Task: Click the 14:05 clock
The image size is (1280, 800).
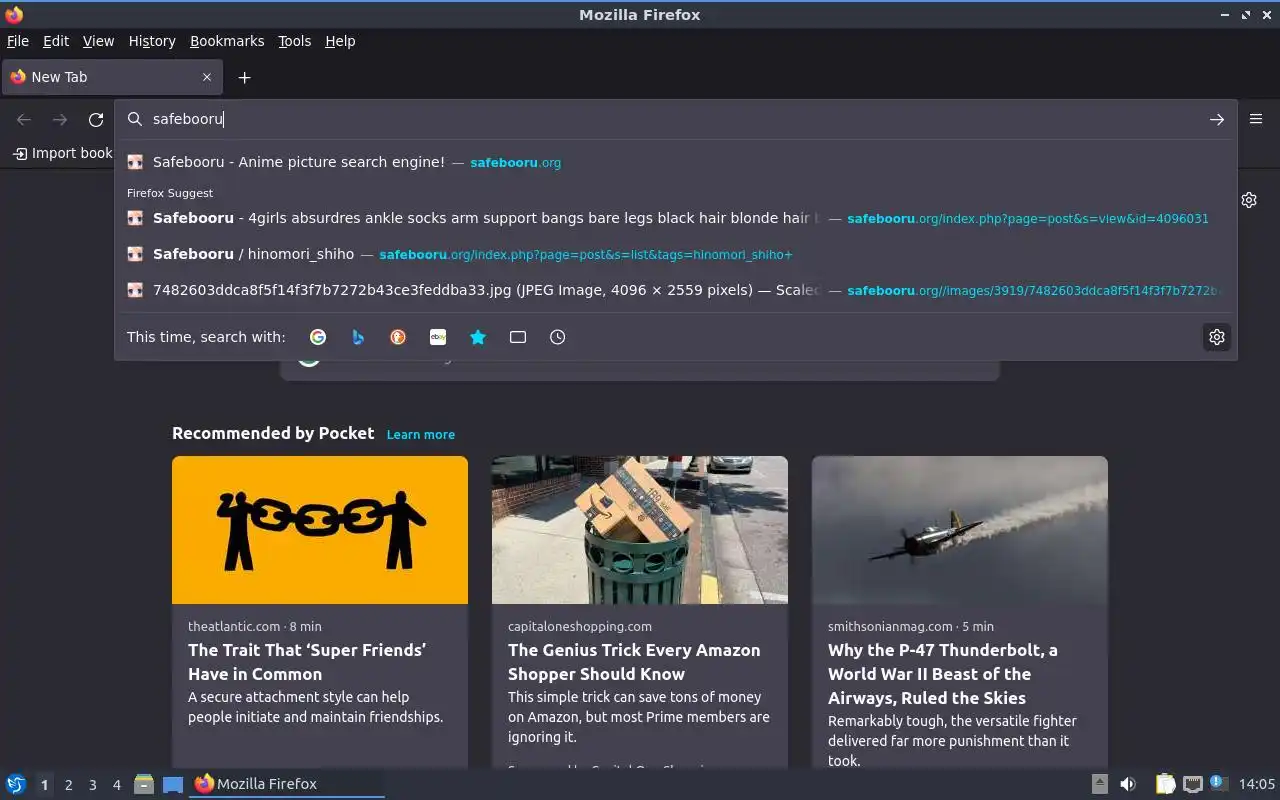Action: [x=1256, y=784]
